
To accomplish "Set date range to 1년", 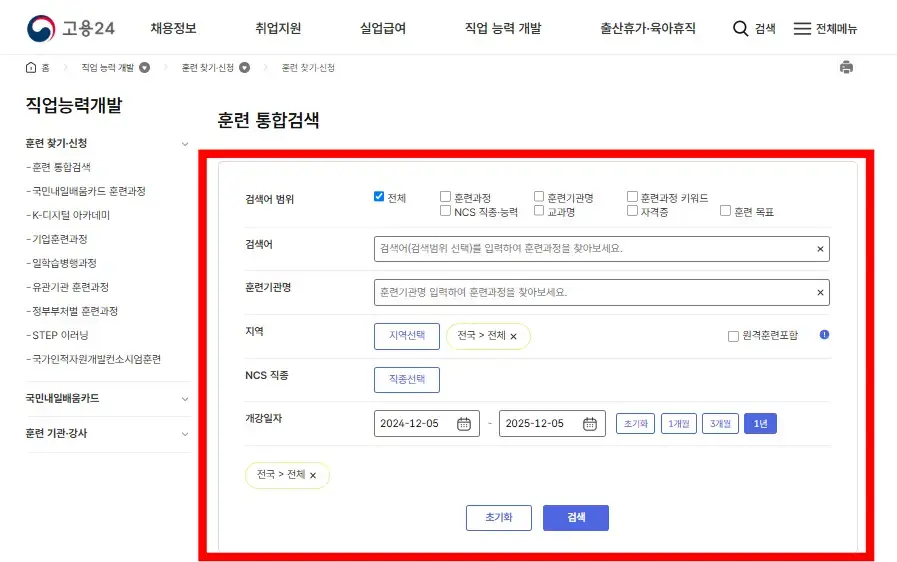I will click(x=760, y=424).
